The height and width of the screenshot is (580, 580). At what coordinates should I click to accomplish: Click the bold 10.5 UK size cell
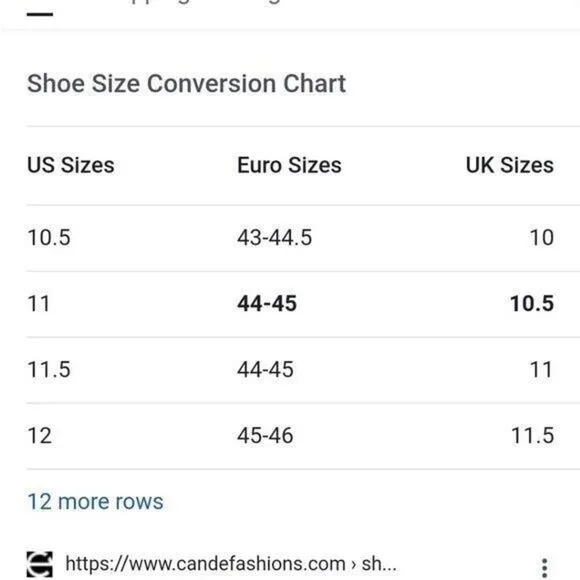coord(532,304)
